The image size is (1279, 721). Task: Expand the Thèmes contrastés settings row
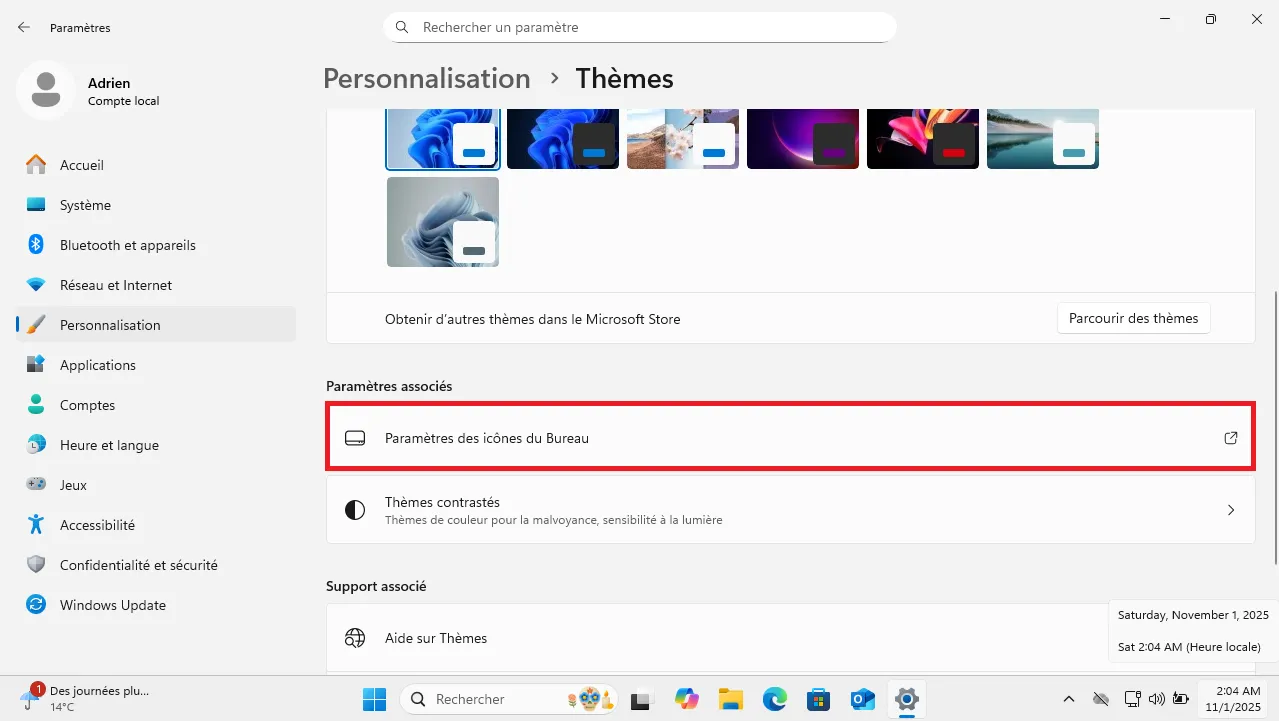click(x=790, y=510)
